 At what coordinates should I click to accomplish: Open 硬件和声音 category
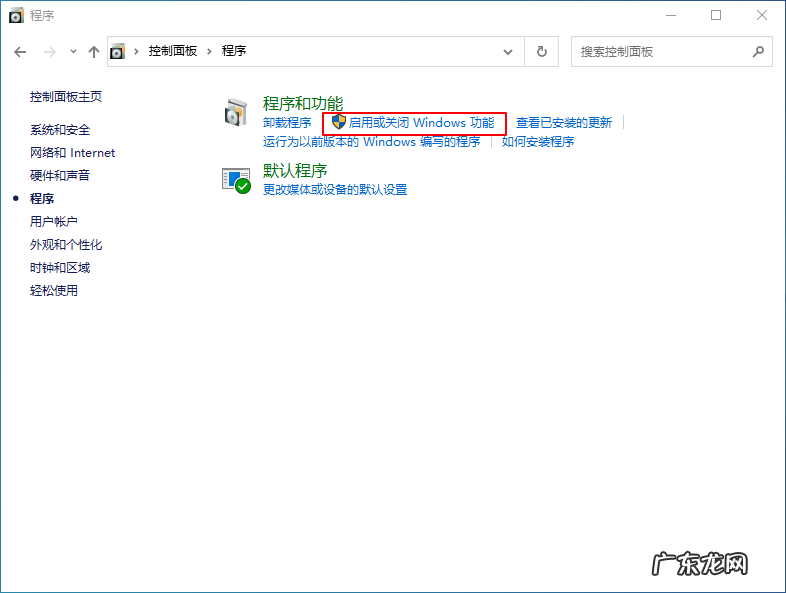point(60,175)
